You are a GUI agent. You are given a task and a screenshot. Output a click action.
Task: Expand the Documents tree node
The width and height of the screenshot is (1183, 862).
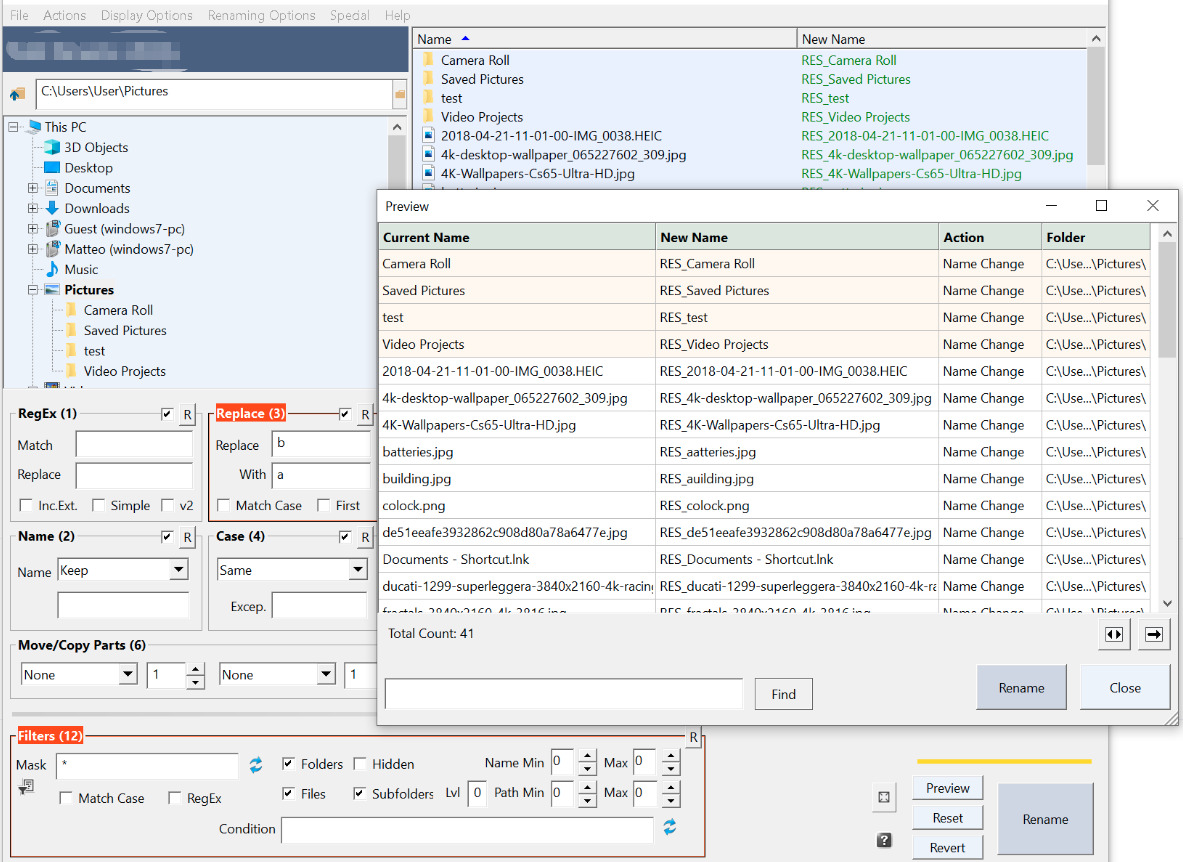33,188
